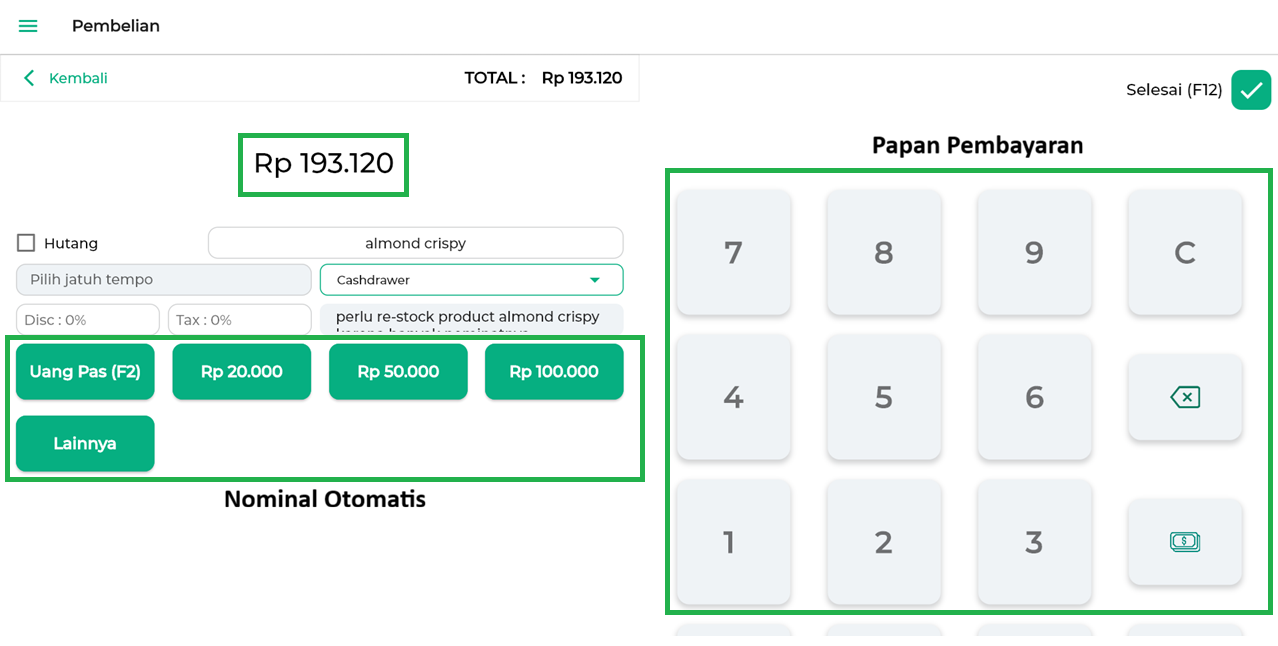This screenshot has width=1278, height=646.
Task: Click the Disc percentage input field
Action: pos(88,320)
